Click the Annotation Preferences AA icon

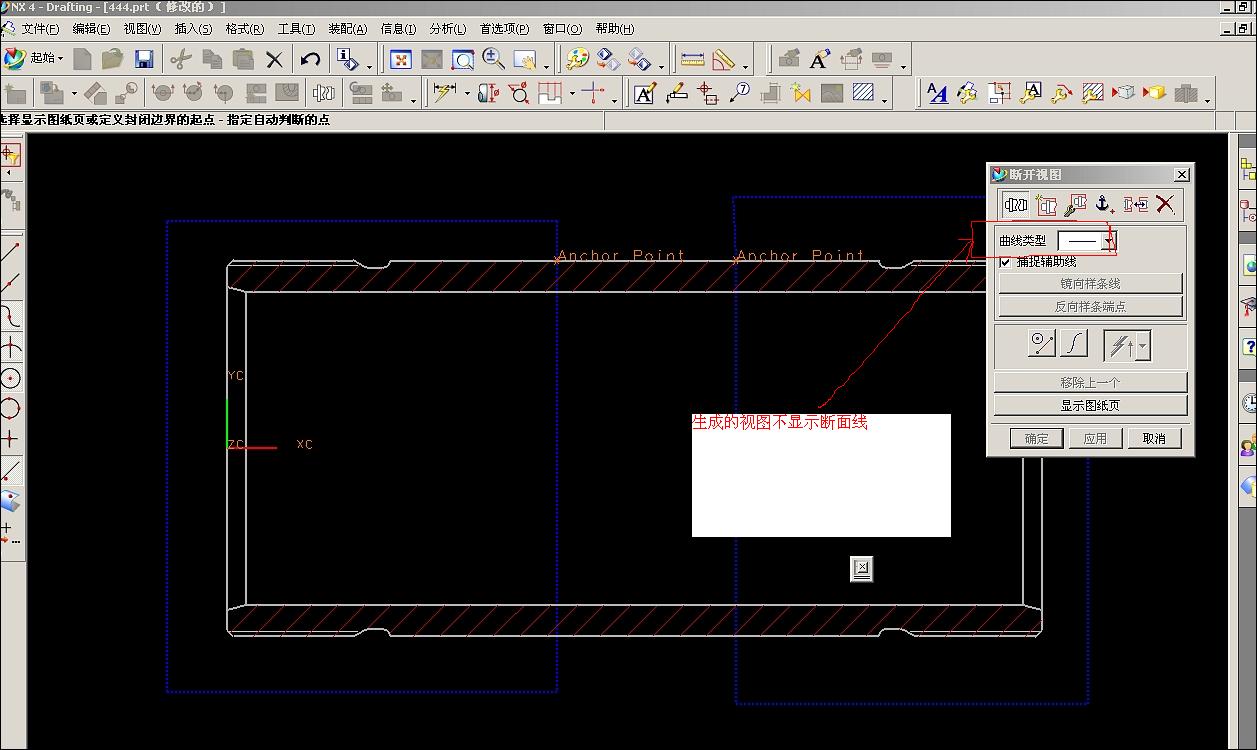(937, 93)
